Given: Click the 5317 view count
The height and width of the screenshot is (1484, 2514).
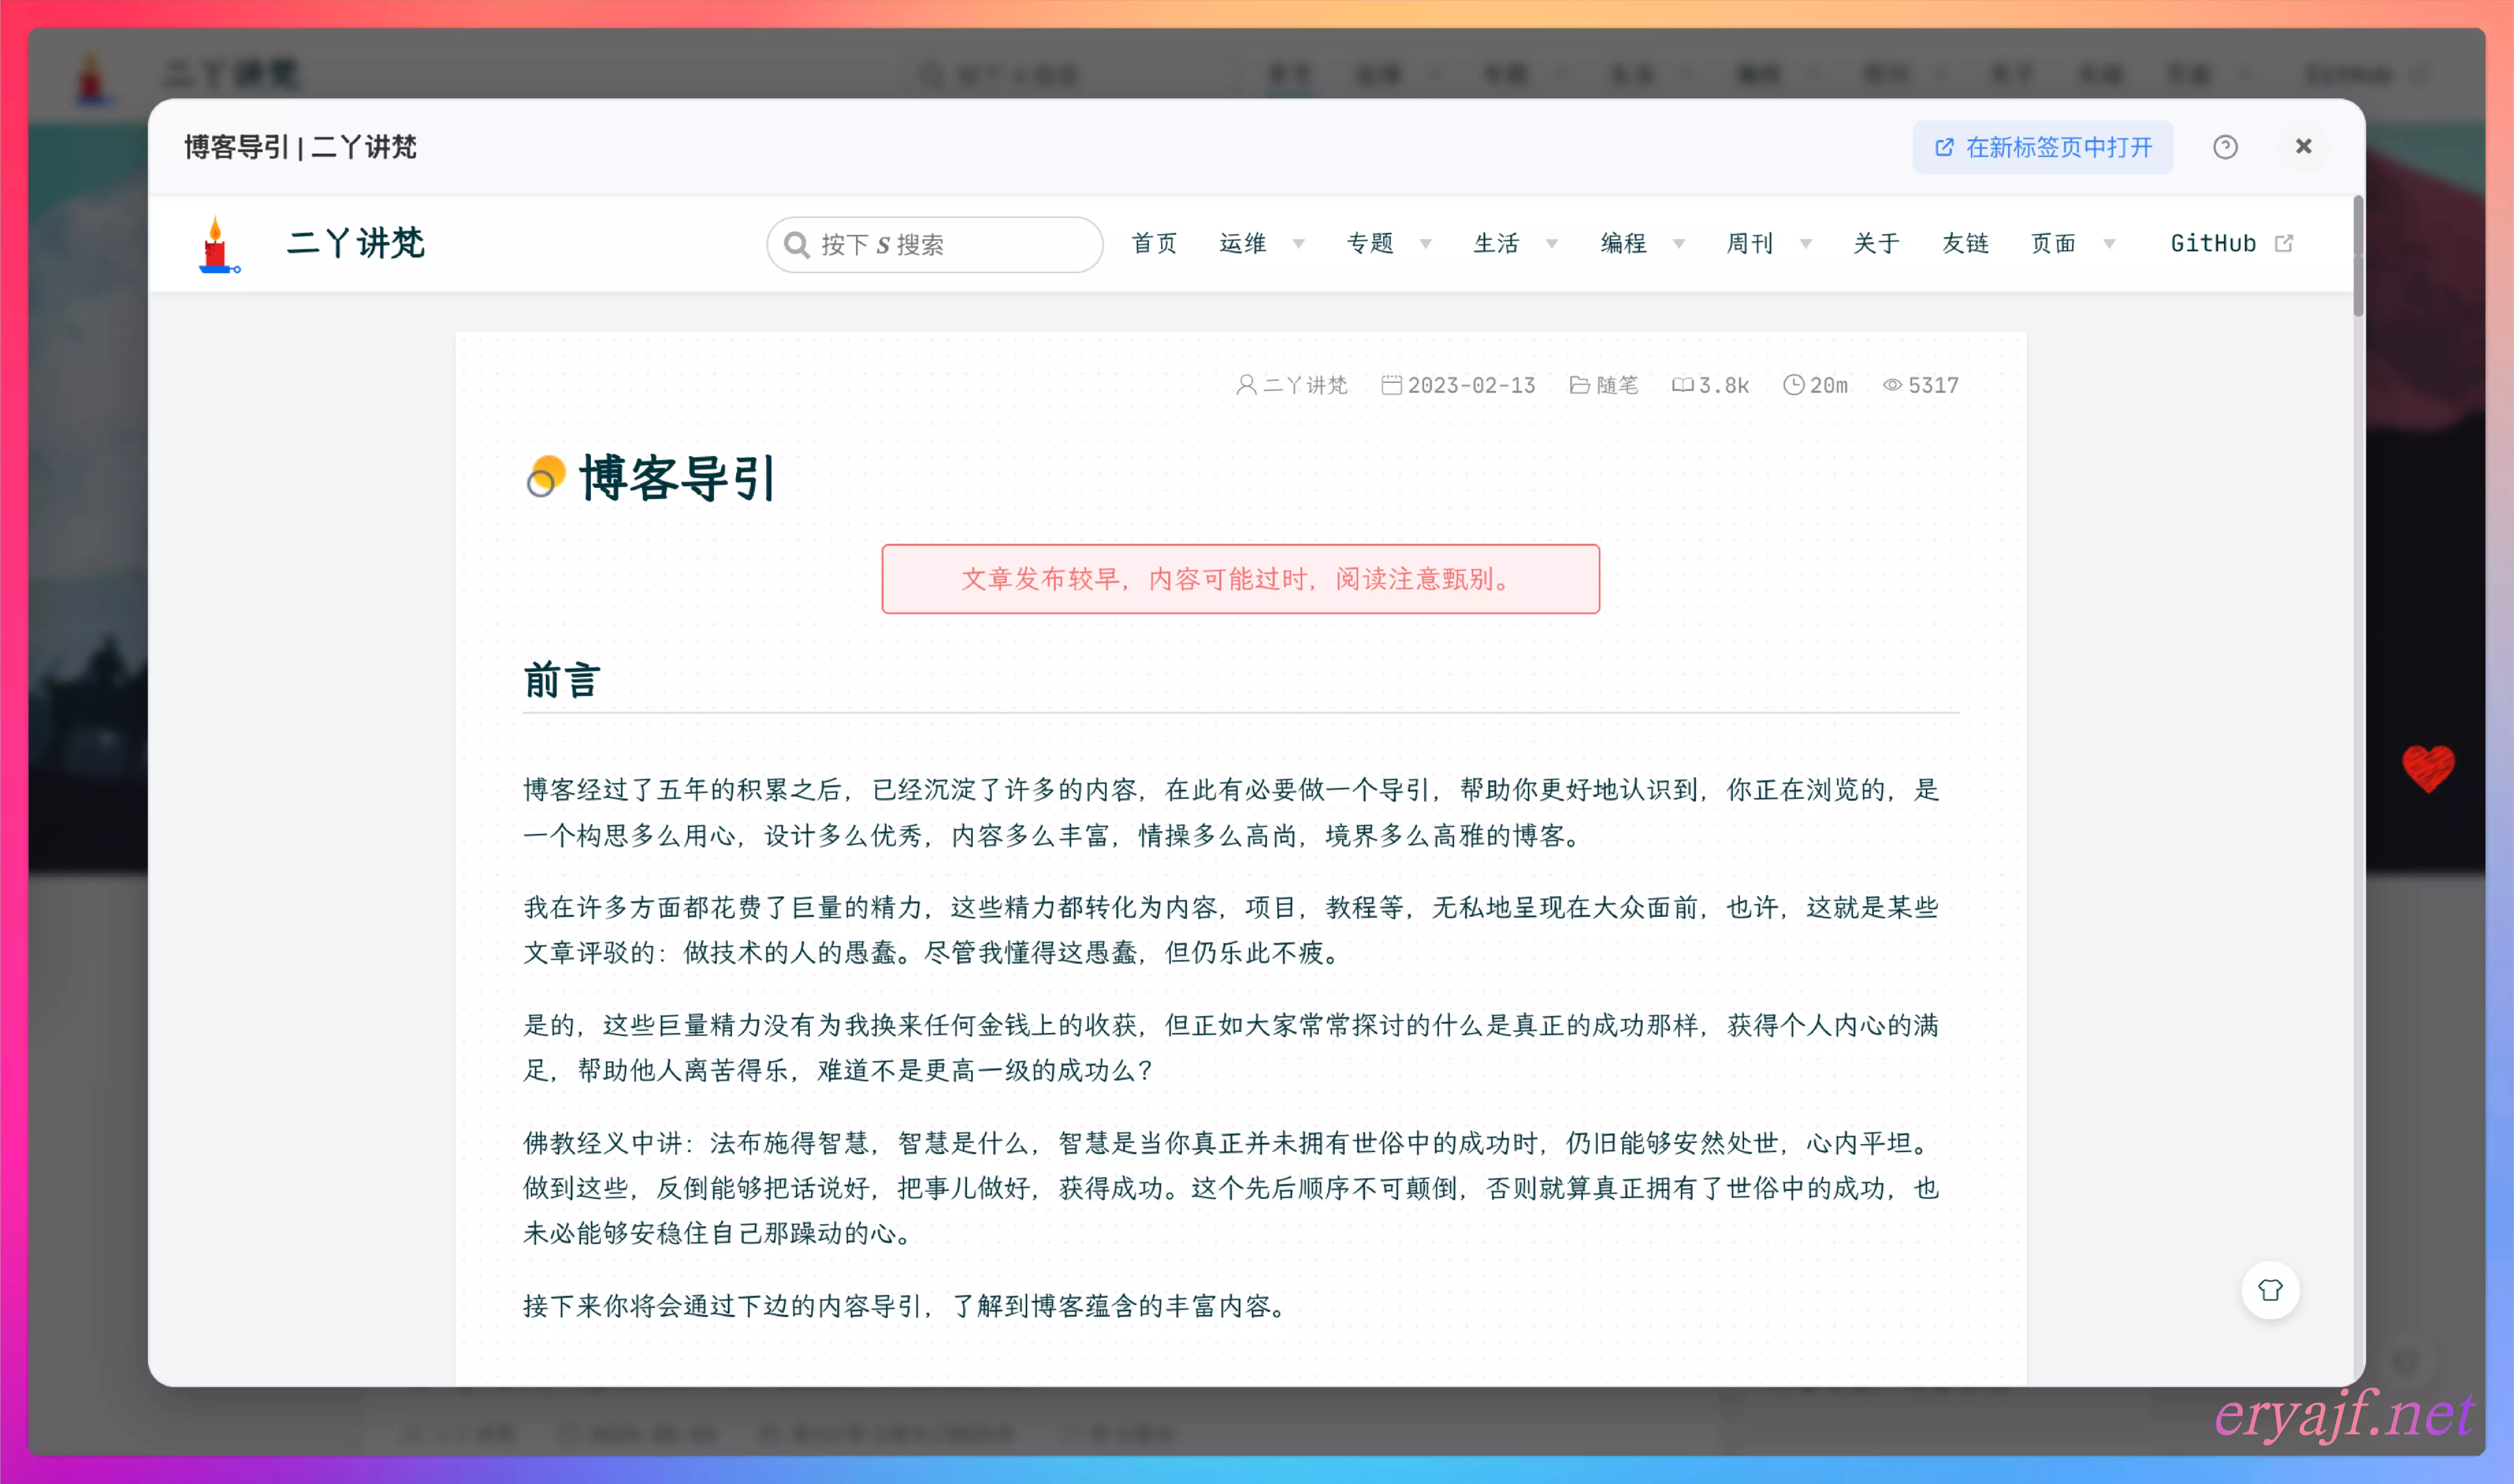Looking at the screenshot, I should pos(1933,385).
